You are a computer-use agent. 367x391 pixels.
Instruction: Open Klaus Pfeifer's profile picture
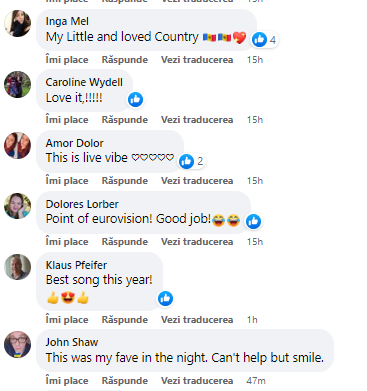[x=17, y=267]
